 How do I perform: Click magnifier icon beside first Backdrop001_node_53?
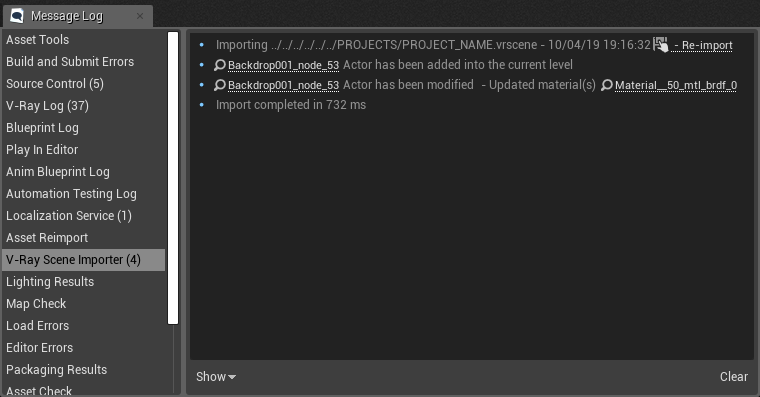pyautogui.click(x=220, y=64)
